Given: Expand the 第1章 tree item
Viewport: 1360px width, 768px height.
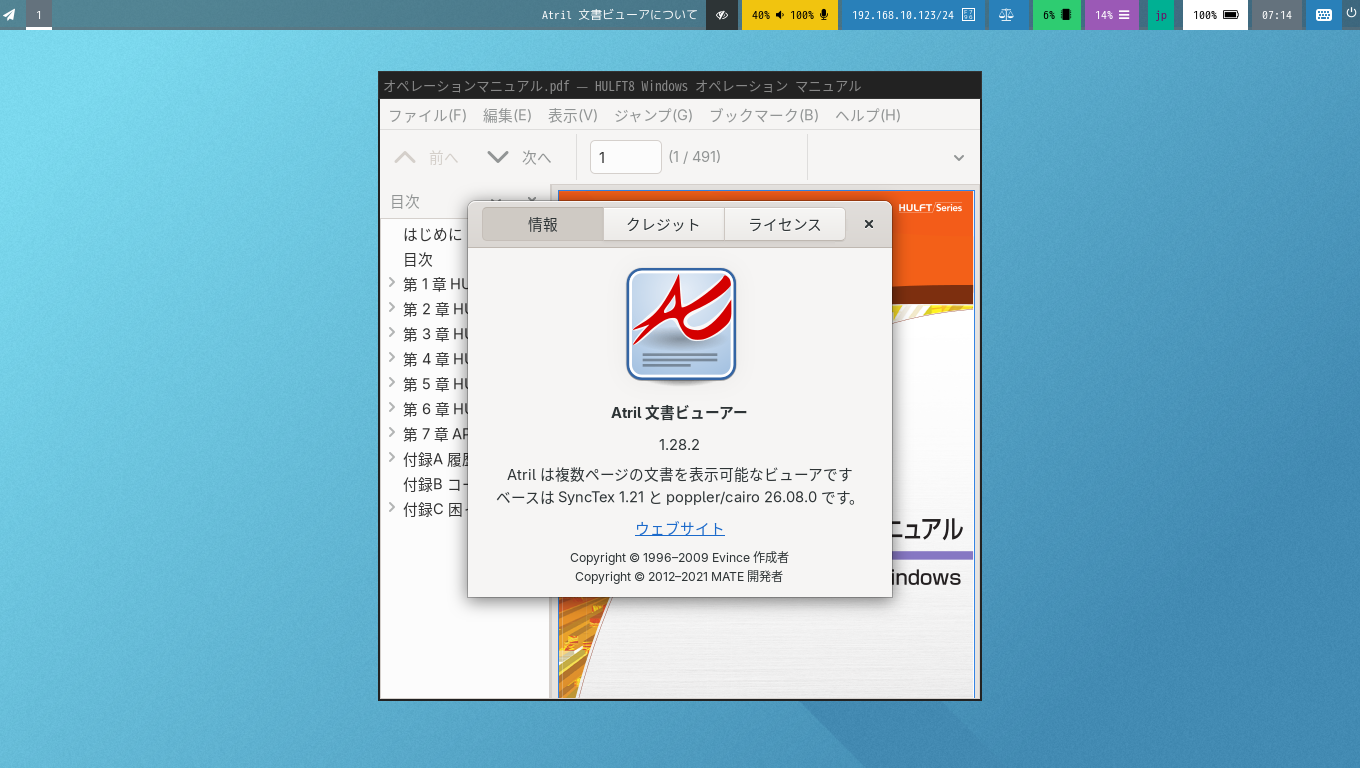Looking at the screenshot, I should point(392,283).
